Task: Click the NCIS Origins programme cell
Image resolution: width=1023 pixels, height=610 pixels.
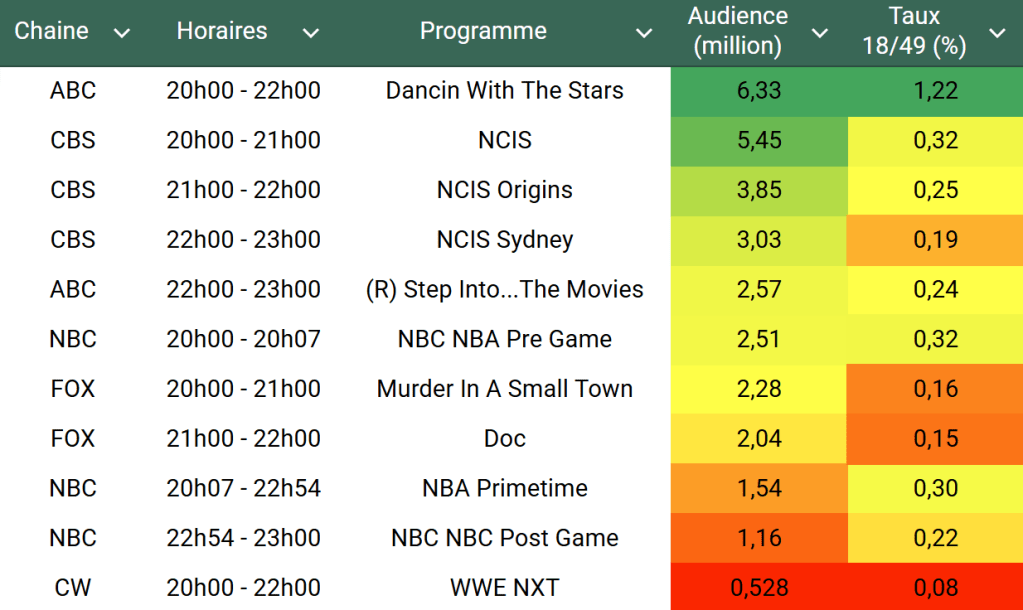Action: pyautogui.click(x=504, y=190)
